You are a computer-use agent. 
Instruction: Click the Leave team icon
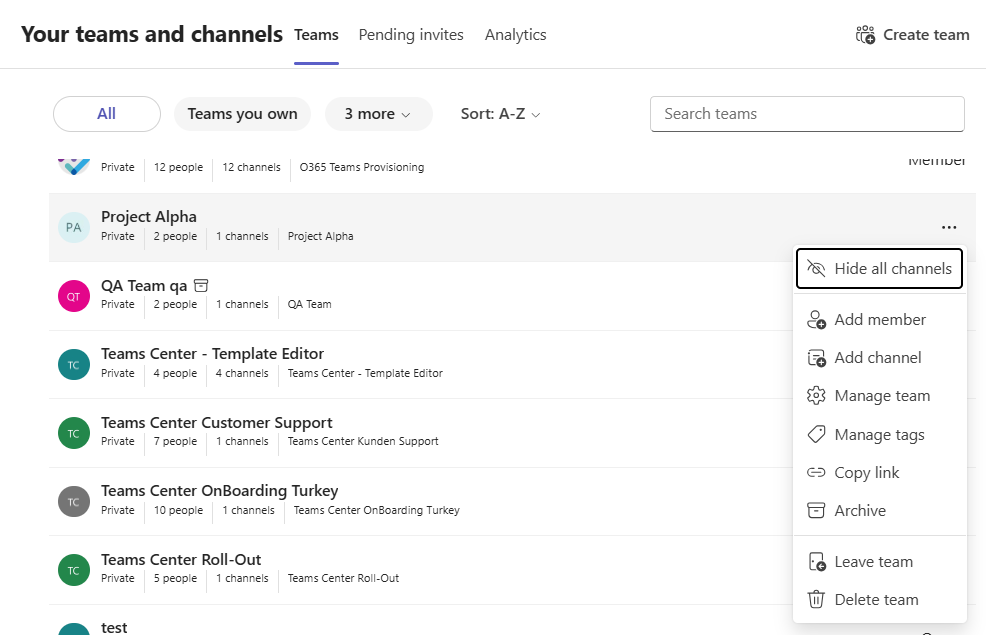pyautogui.click(x=817, y=561)
